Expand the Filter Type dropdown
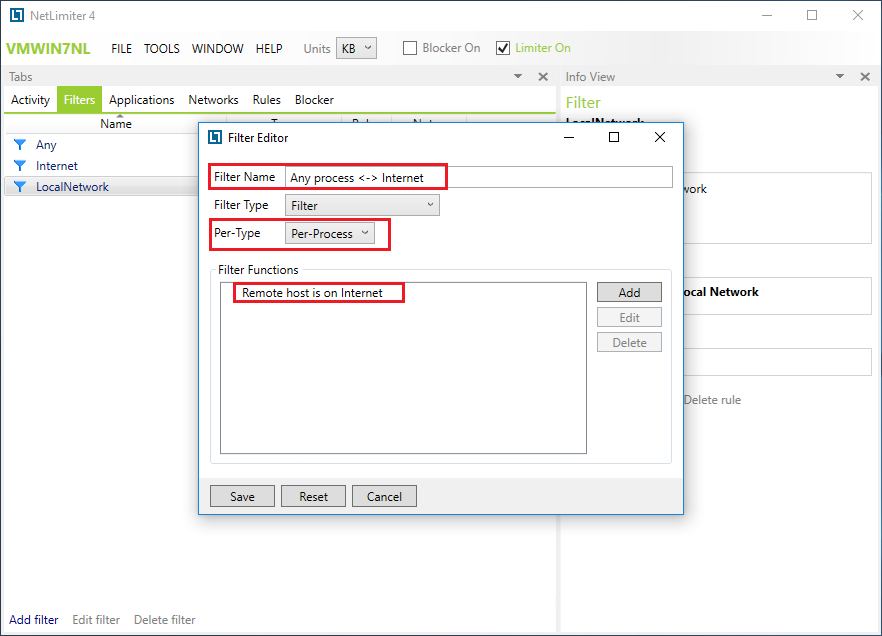Image resolution: width=882 pixels, height=636 pixels. [x=362, y=205]
